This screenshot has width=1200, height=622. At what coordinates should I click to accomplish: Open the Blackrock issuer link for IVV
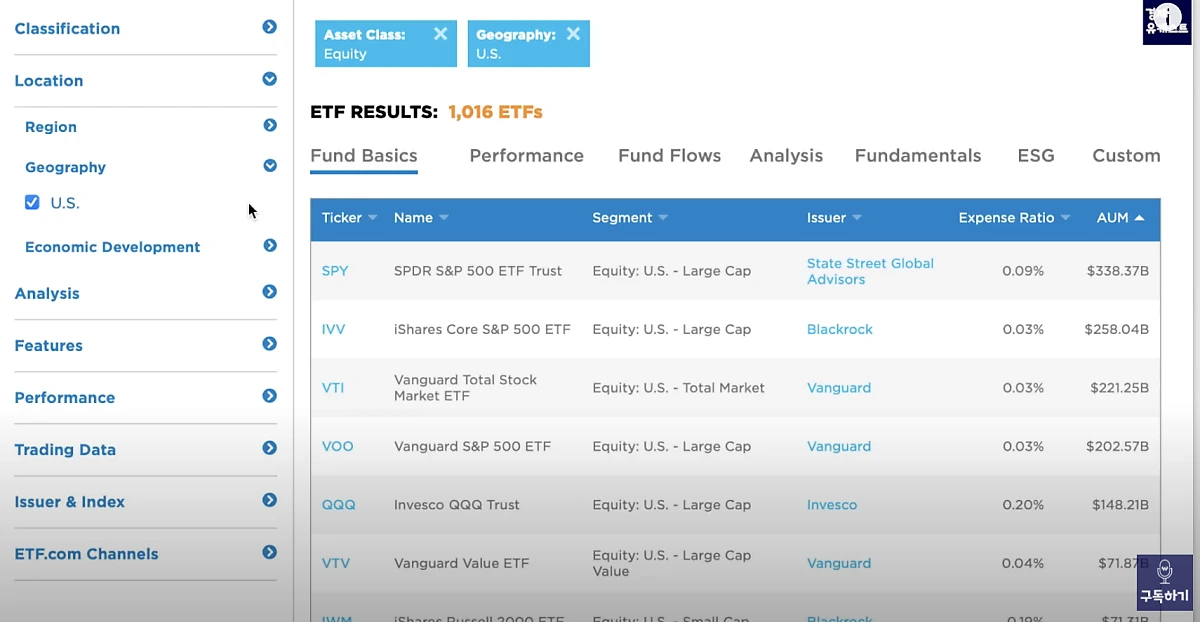(840, 329)
